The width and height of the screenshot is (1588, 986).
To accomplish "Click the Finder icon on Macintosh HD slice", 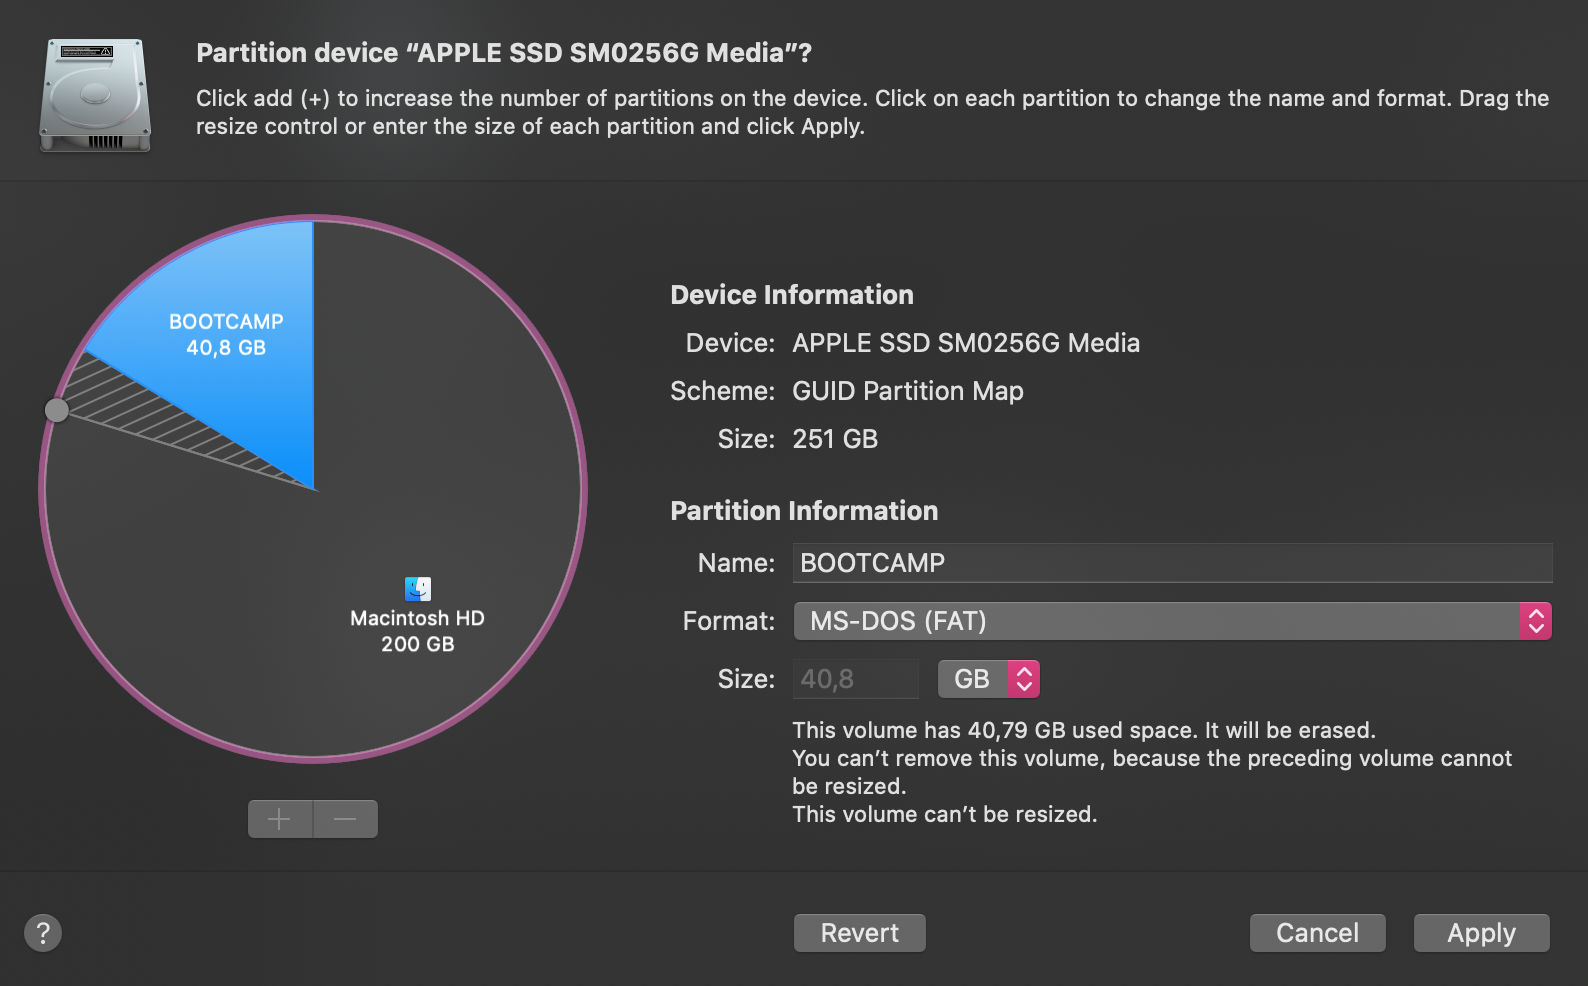I will pos(416,587).
